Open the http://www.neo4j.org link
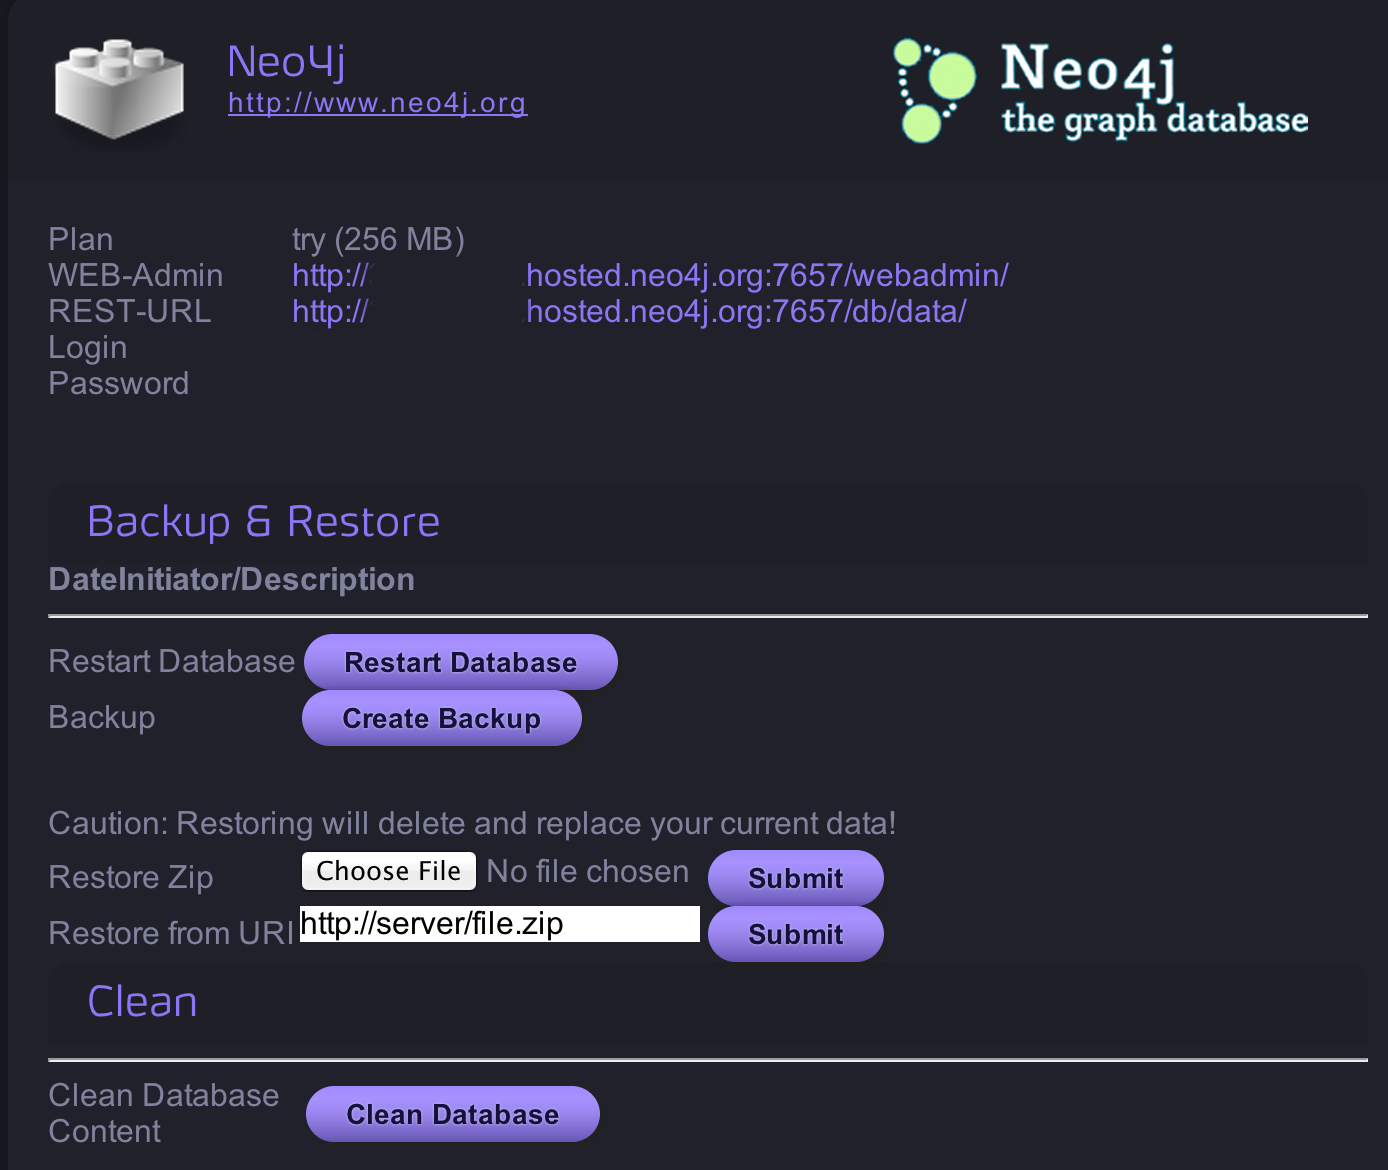1388x1170 pixels. pyautogui.click(x=377, y=103)
